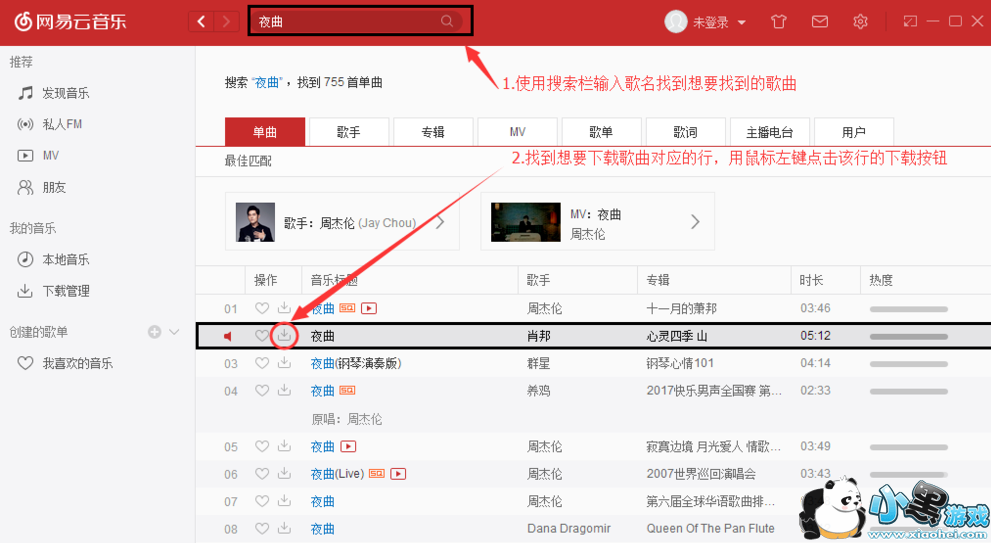Open the messages envelope icon
This screenshot has width=991, height=543.
[x=820, y=21]
